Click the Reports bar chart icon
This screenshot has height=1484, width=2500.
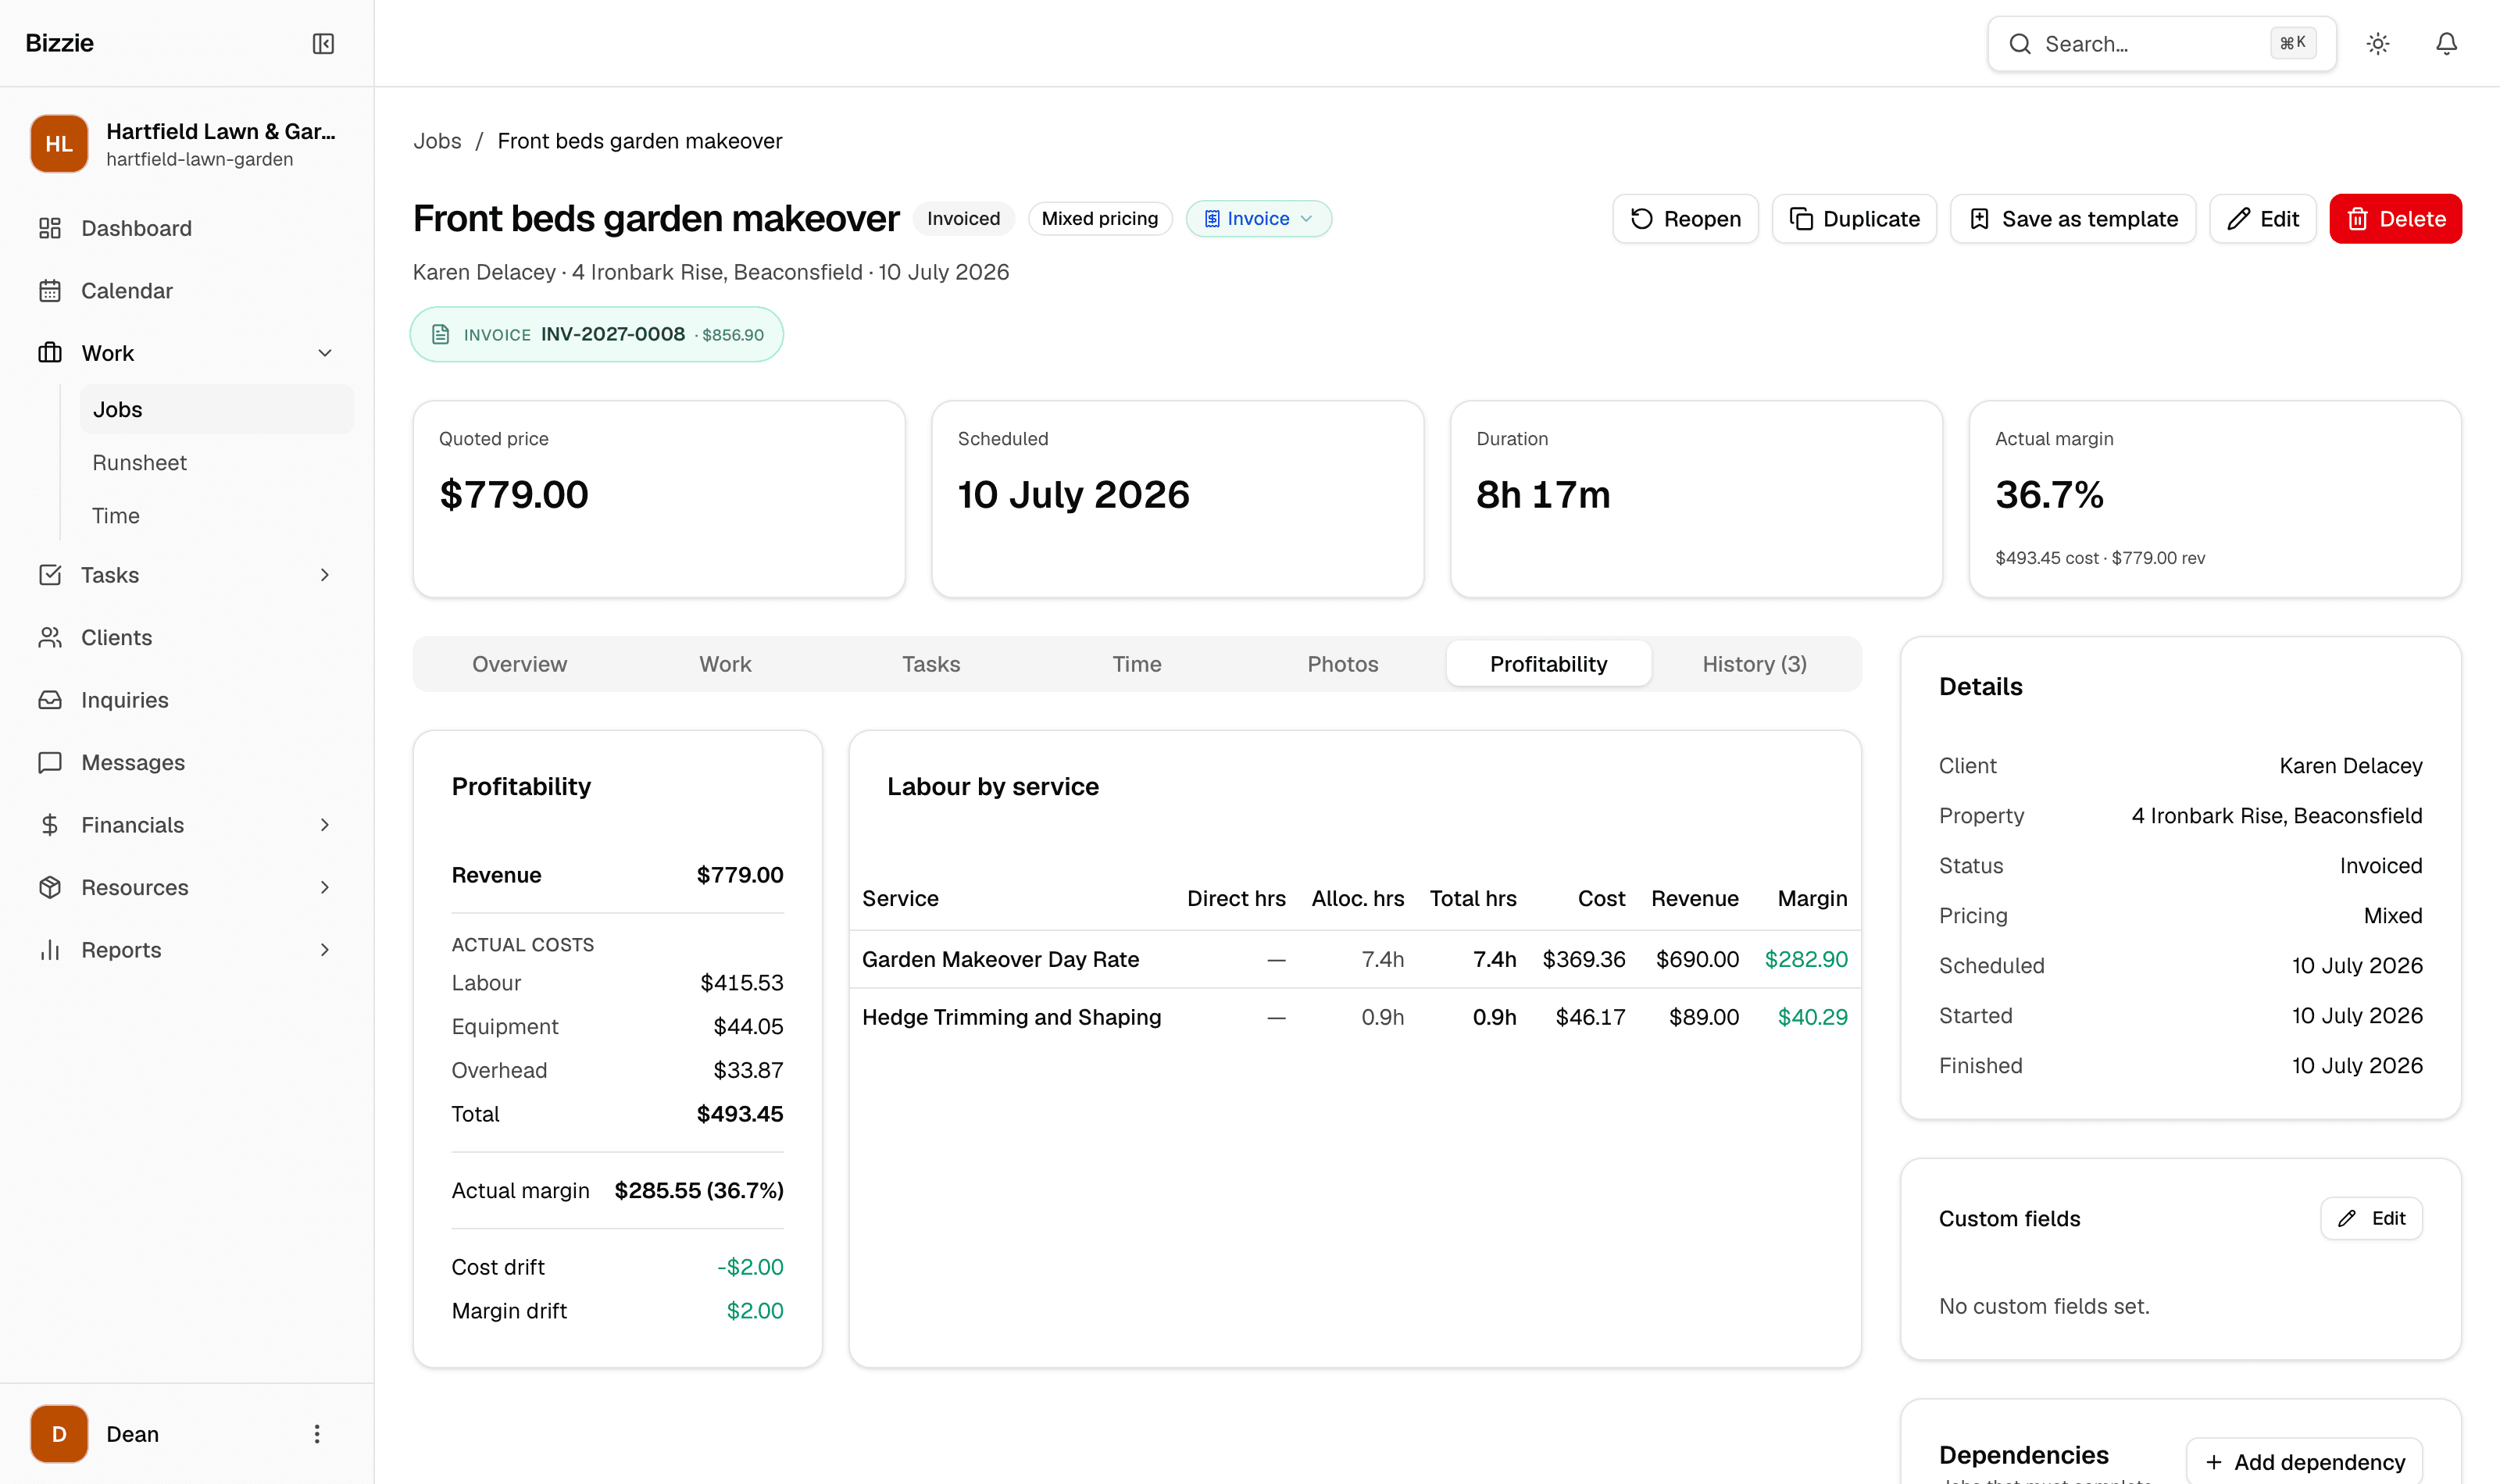[x=50, y=950]
